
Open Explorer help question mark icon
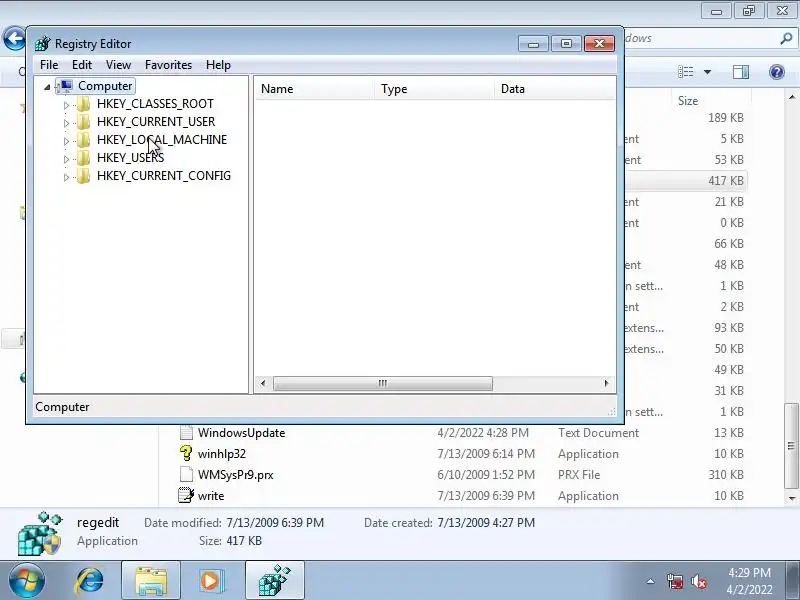[x=777, y=72]
